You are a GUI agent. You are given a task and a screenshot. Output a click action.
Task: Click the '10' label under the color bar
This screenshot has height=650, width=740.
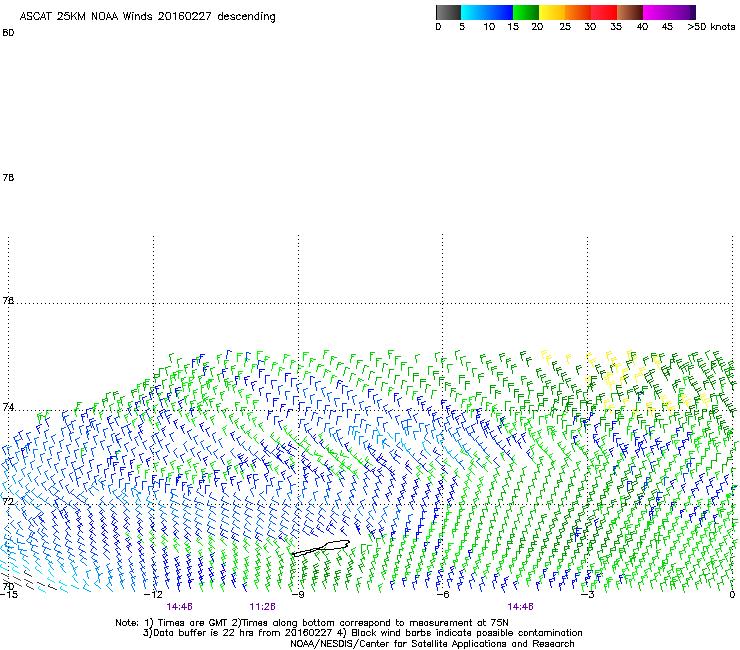489,27
